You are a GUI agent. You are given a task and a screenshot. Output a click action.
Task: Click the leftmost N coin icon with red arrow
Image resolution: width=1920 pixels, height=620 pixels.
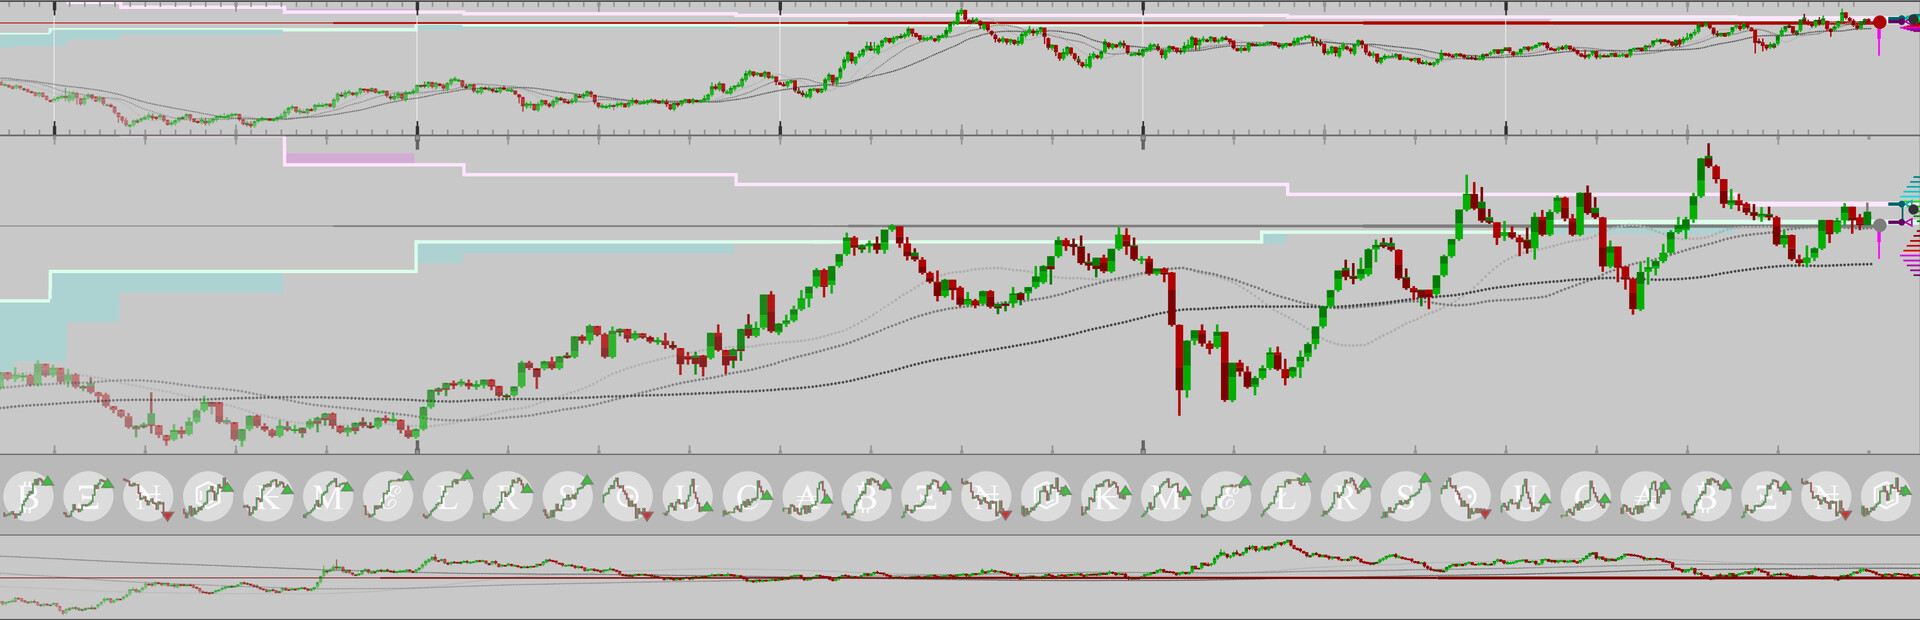pos(148,496)
